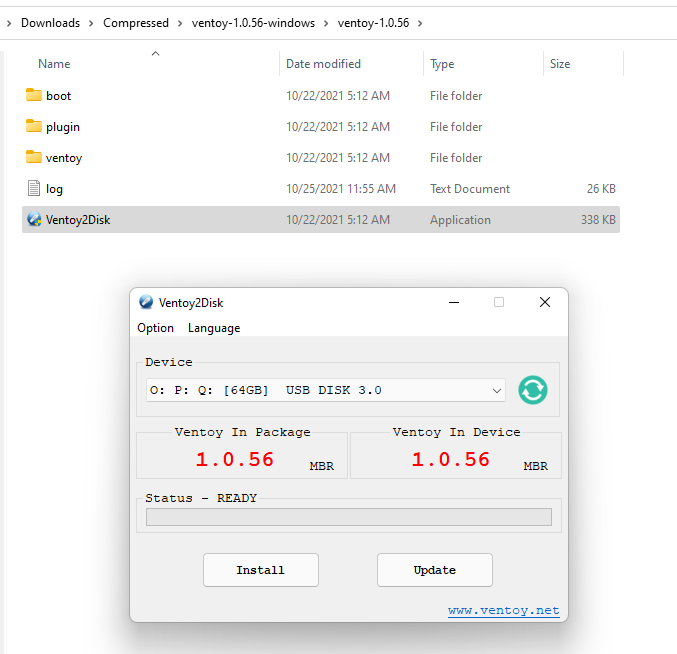Click the Text Document type cell
The image size is (677, 654).
coord(470,189)
